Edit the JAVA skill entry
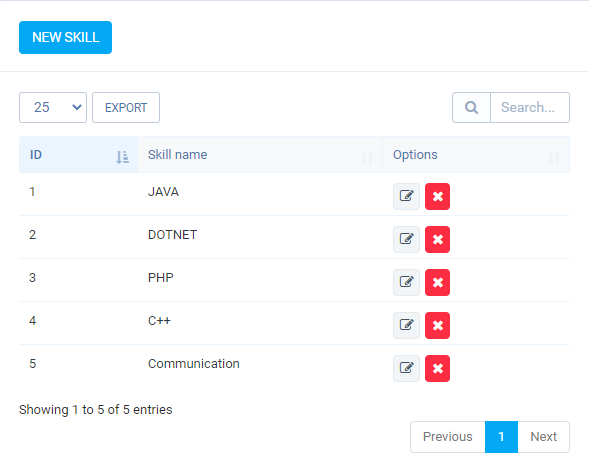589x461 pixels. pyautogui.click(x=406, y=196)
